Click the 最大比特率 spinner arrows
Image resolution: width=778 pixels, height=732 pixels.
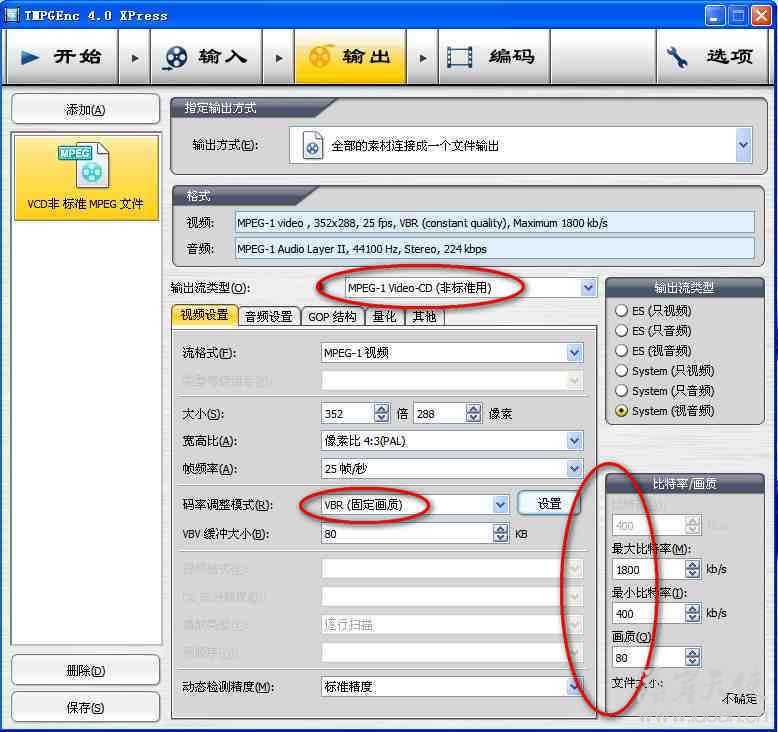(x=693, y=569)
